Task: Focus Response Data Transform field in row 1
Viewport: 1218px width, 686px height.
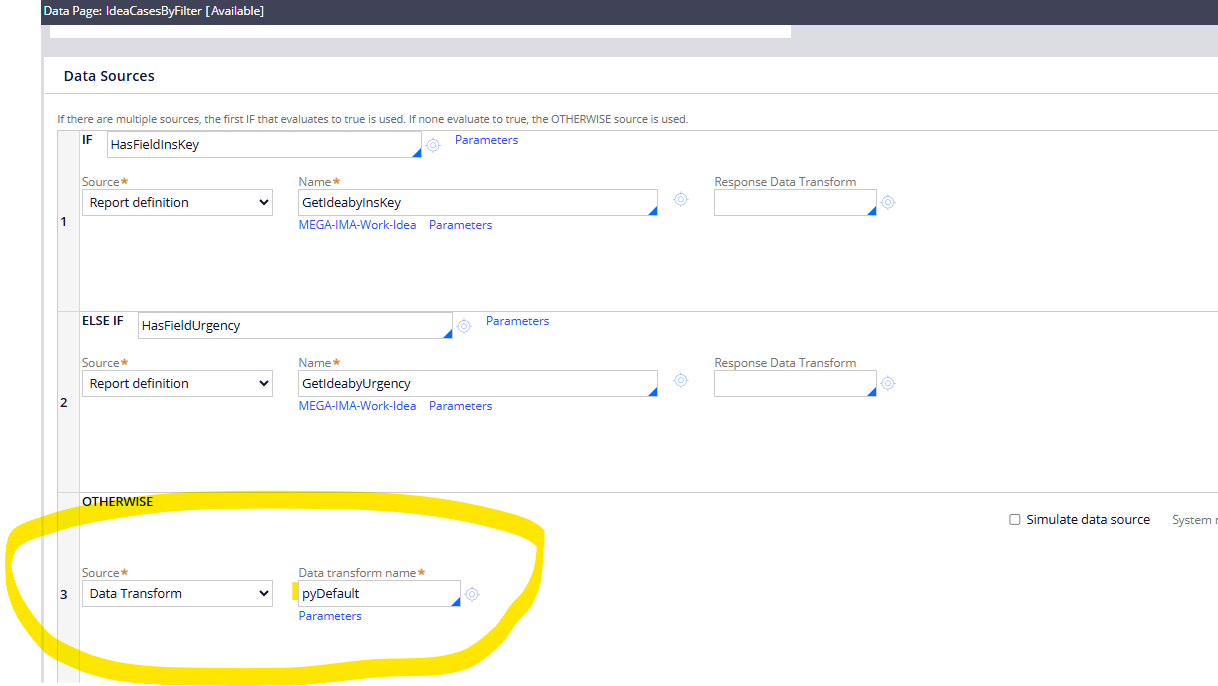Action: click(795, 202)
